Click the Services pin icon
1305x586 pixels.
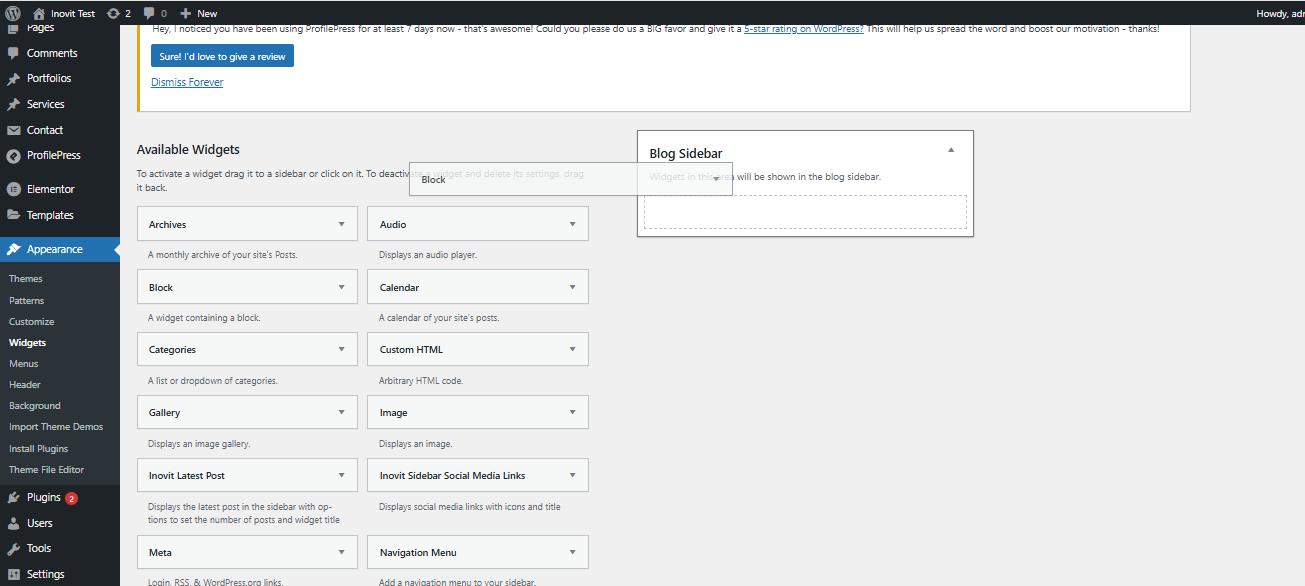(x=13, y=104)
